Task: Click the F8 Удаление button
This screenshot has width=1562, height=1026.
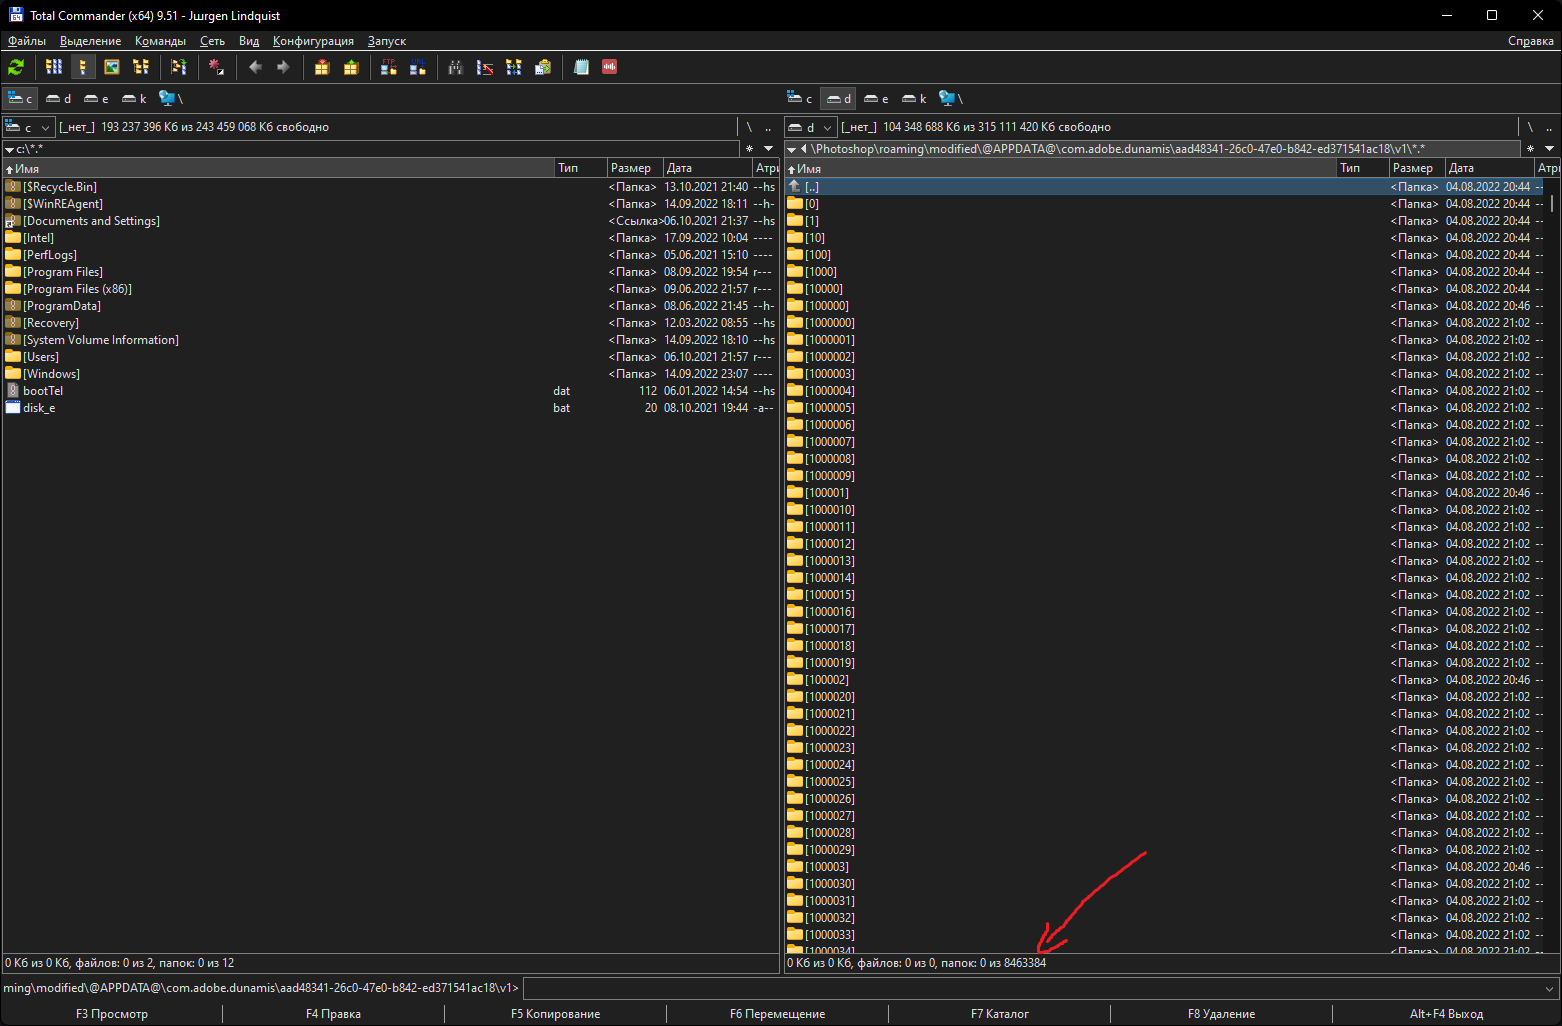Action: point(1221,1014)
